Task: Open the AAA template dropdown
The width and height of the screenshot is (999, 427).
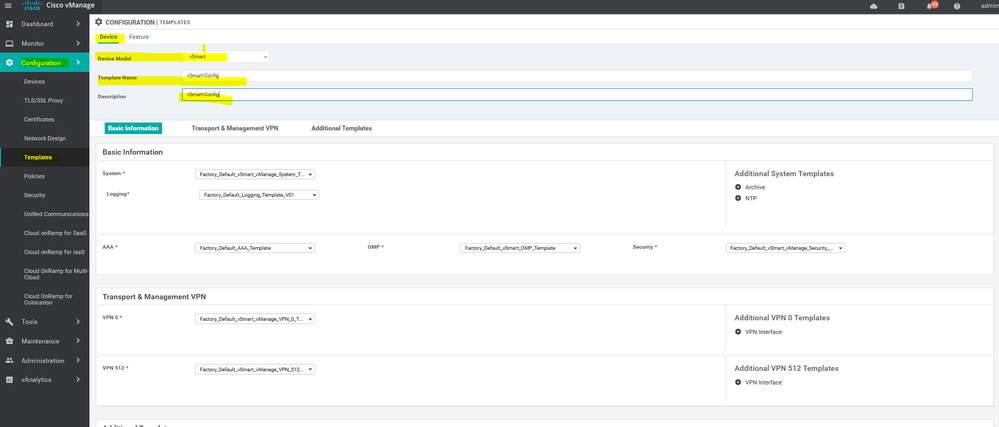Action: coord(255,248)
